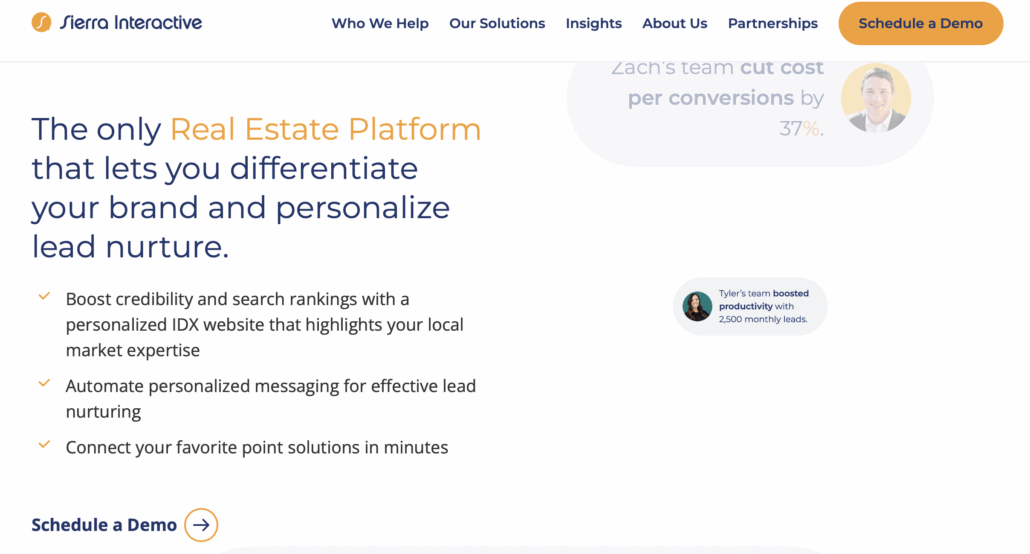Click the 37% figure in Zach's testimonial
Image resolution: width=1030 pixels, height=554 pixels.
799,128
